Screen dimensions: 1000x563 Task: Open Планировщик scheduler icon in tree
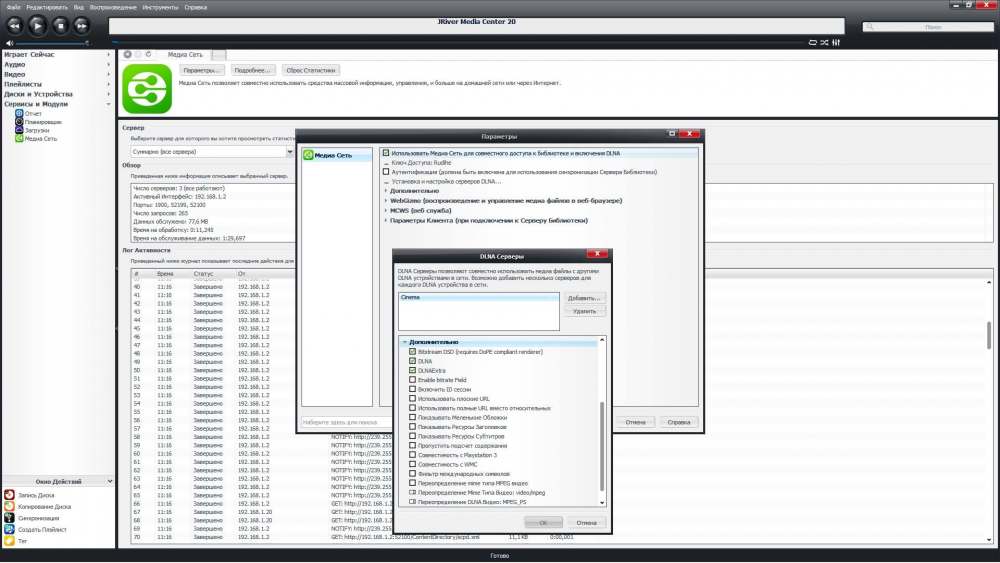(19, 122)
